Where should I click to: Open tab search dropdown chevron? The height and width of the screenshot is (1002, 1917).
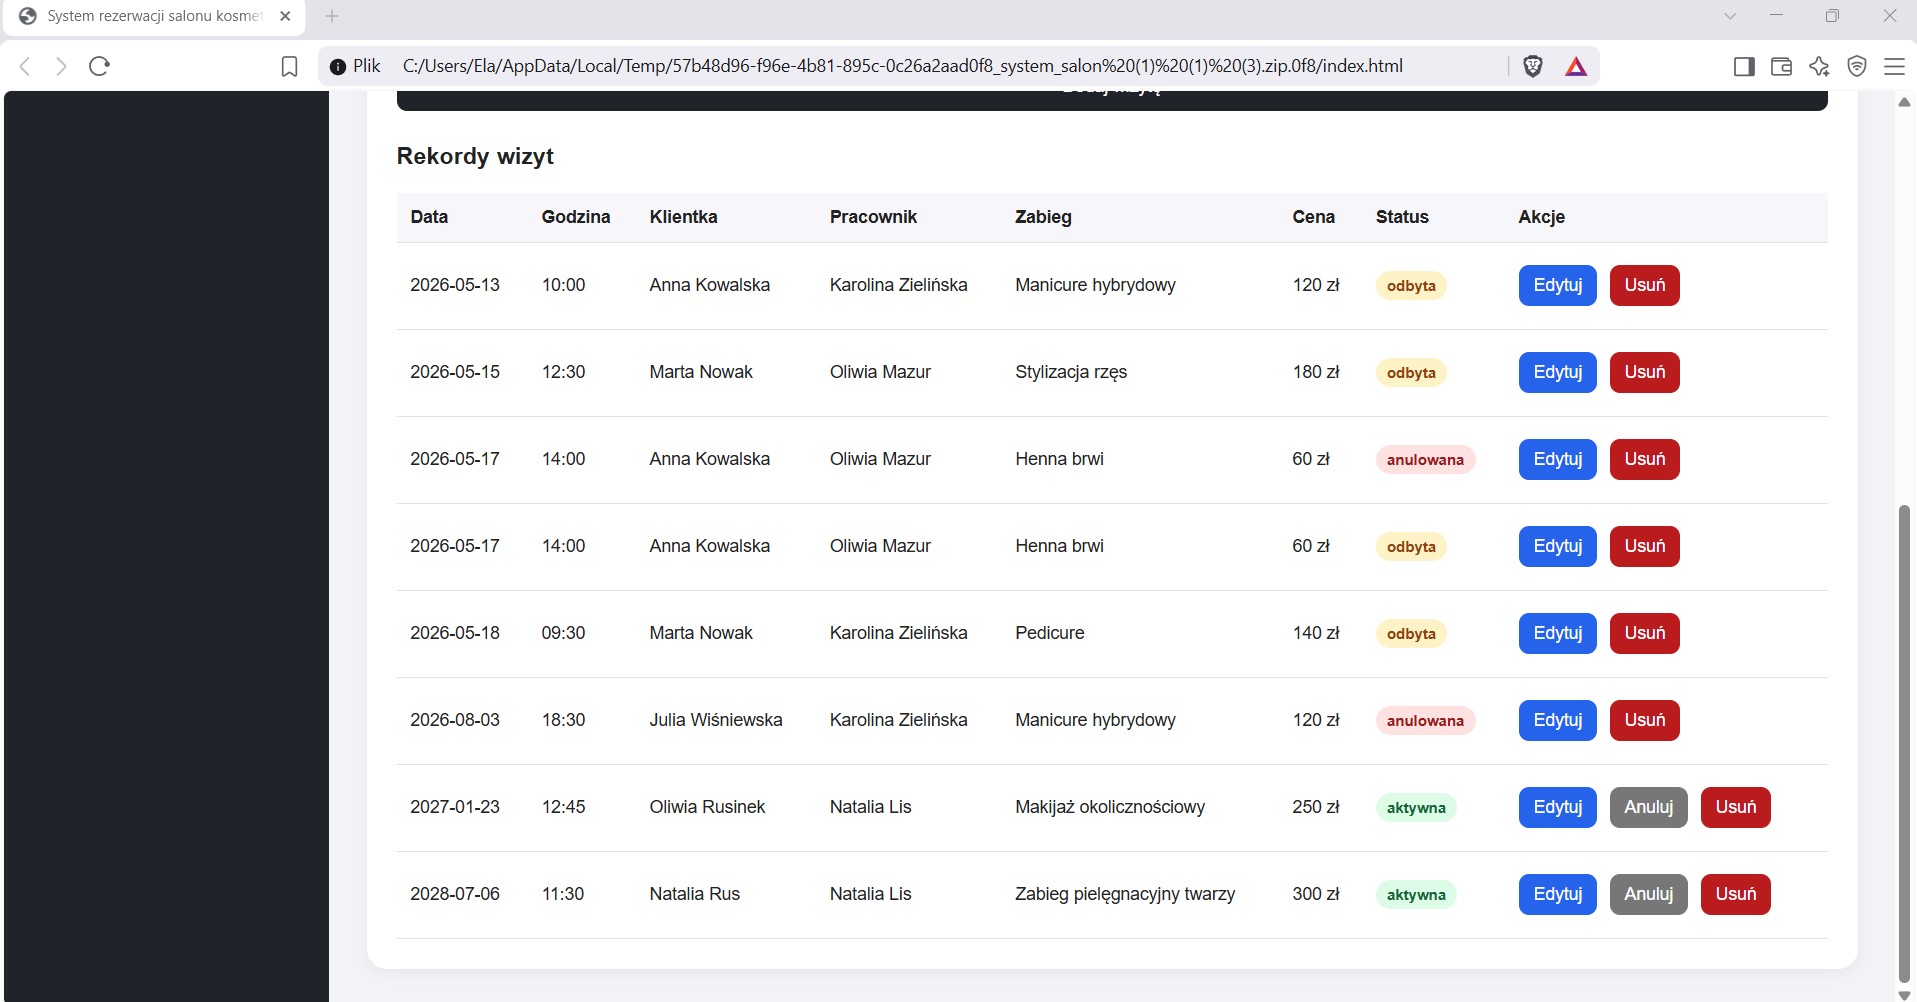[1730, 16]
